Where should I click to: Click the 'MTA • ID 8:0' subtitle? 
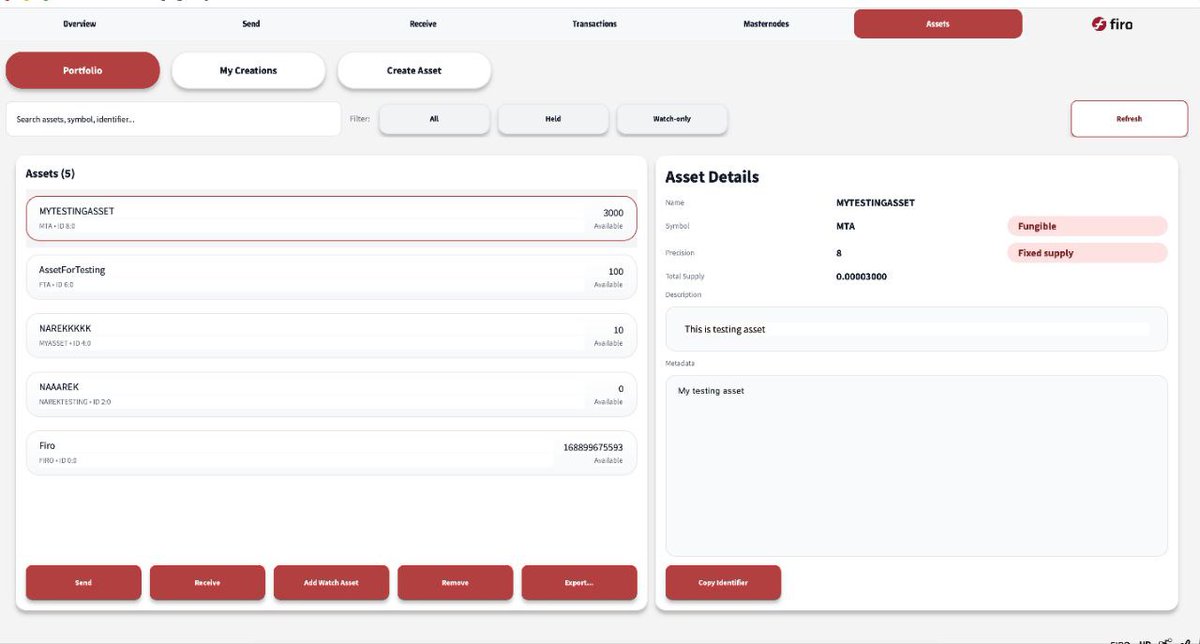pos(57,227)
